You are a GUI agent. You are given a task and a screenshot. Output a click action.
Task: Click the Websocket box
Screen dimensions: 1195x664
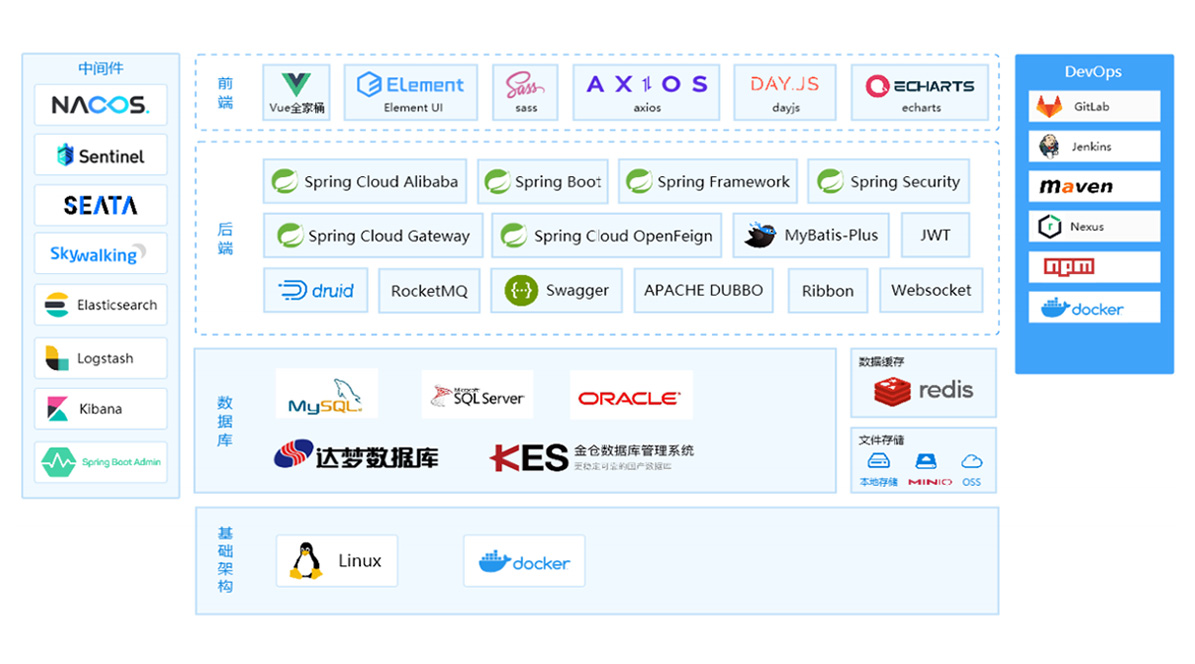[x=931, y=290]
